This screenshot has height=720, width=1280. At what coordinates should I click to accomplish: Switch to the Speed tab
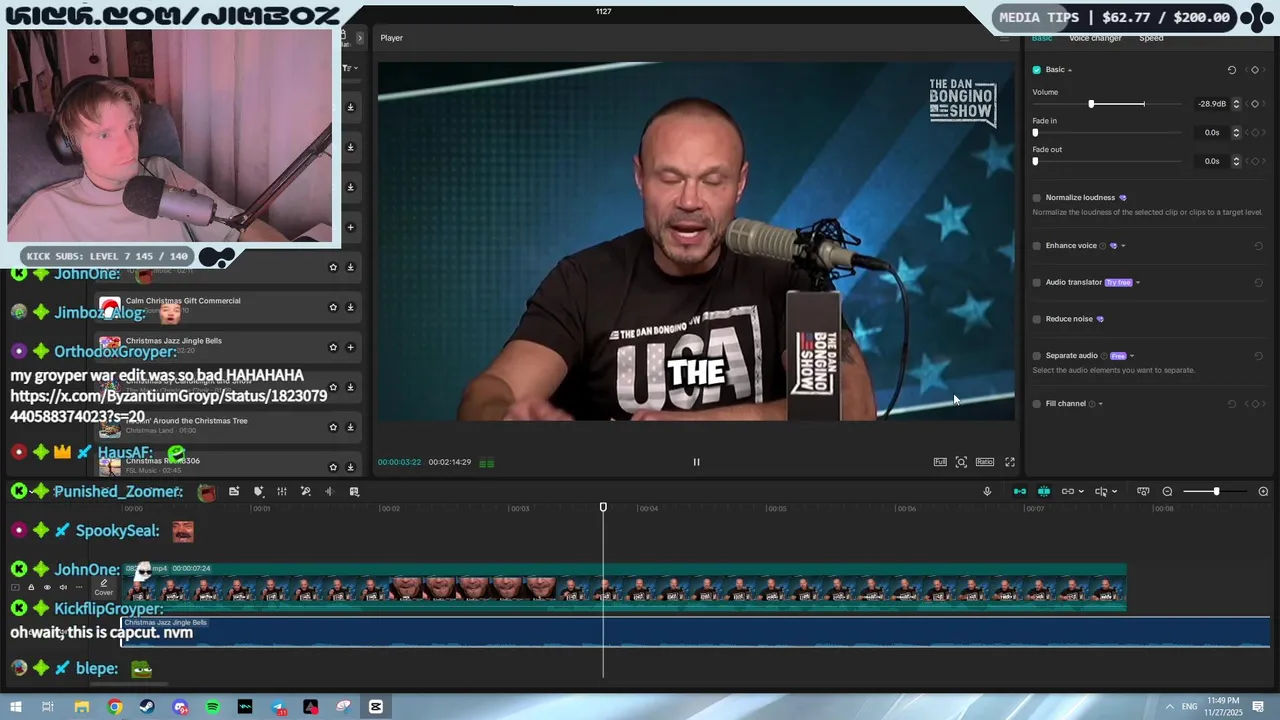(x=1151, y=38)
